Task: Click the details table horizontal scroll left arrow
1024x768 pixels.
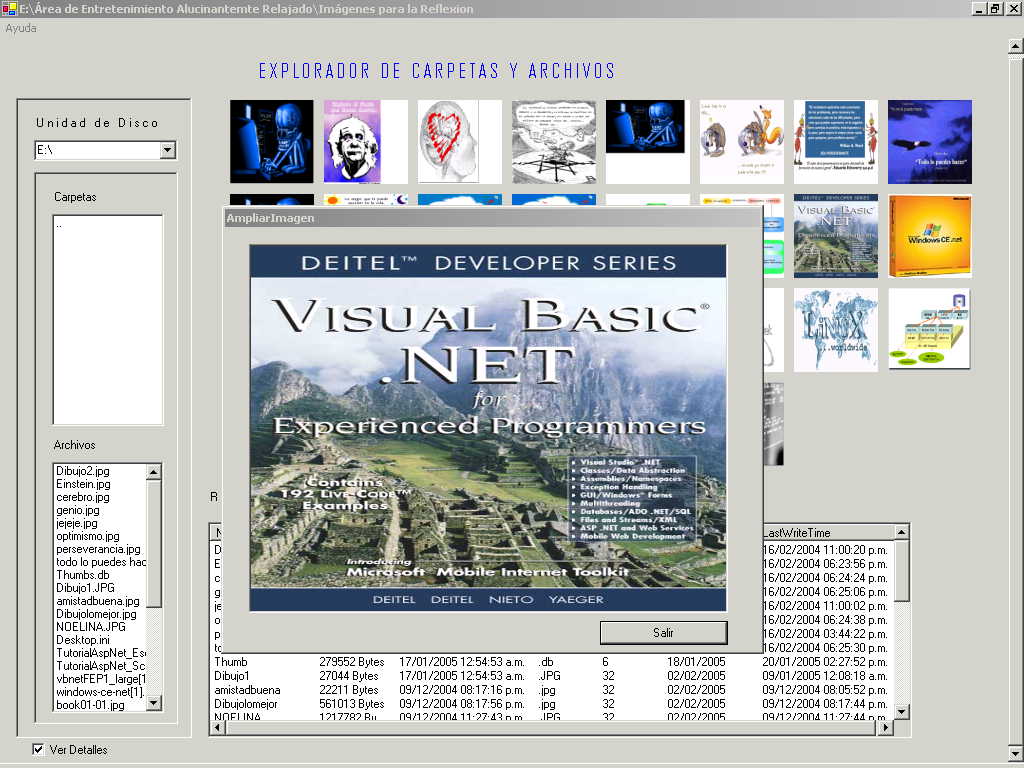Action: [x=218, y=727]
